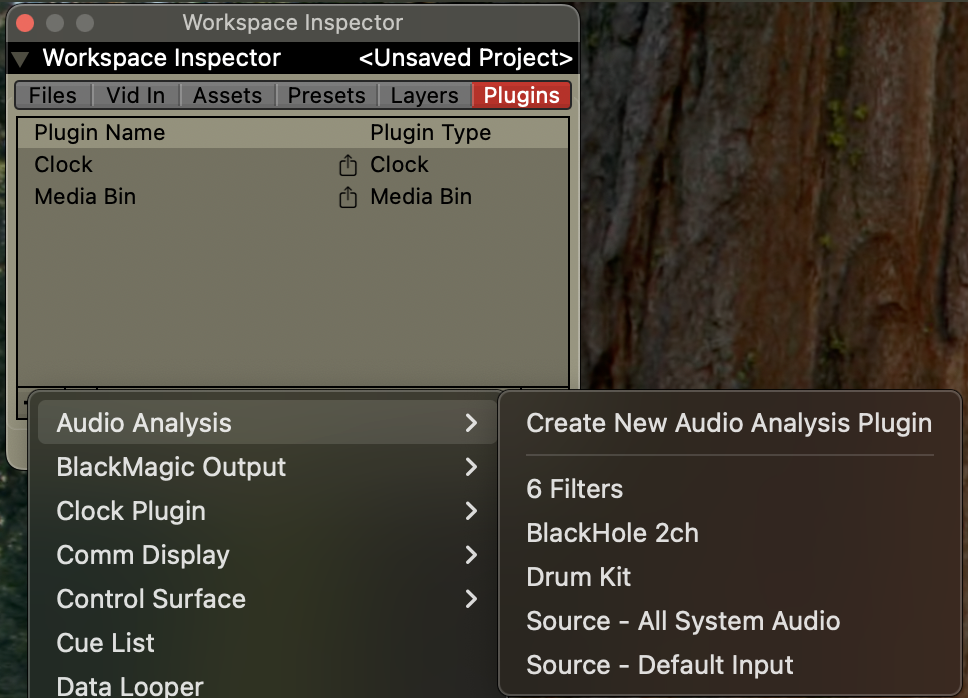This screenshot has width=968, height=698.
Task: Select the Drum Kit preset
Action: pyautogui.click(x=730, y=577)
